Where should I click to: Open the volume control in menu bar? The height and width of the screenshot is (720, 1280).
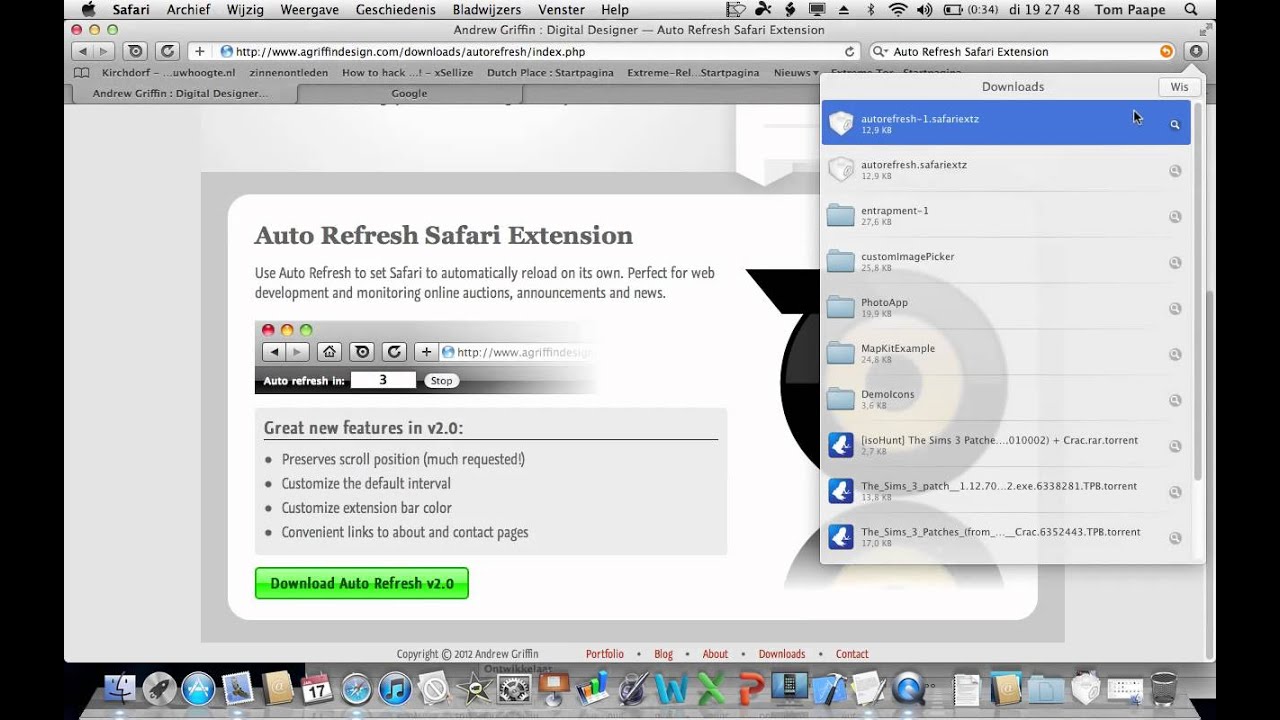[x=924, y=10]
